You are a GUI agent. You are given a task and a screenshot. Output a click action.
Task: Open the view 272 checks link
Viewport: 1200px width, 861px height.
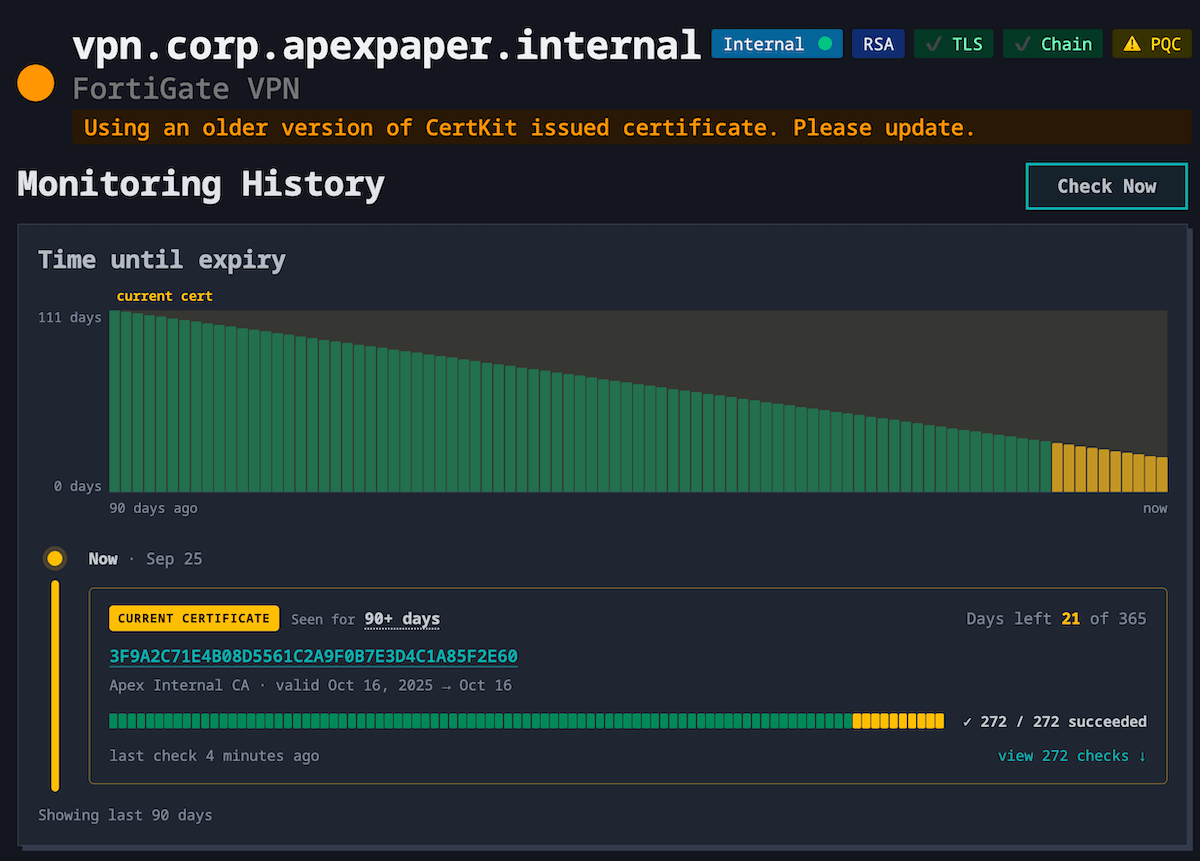coord(1072,756)
